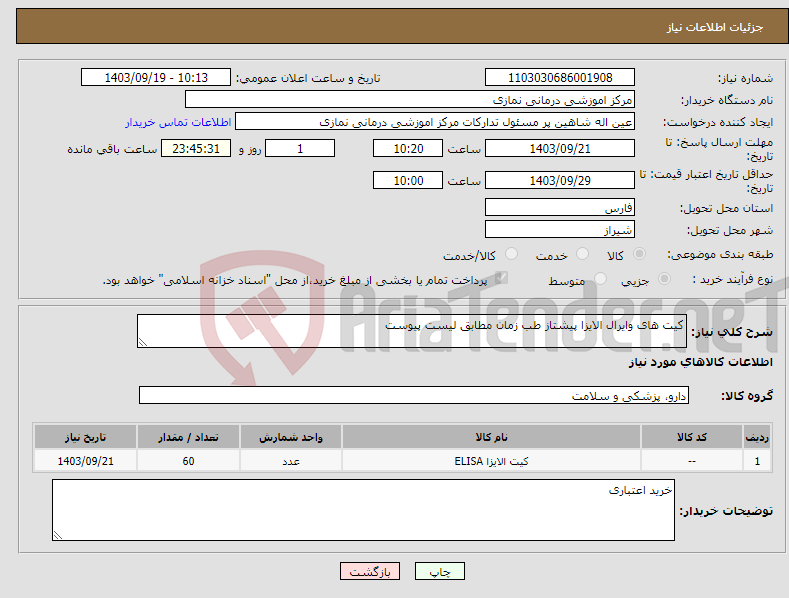The width and height of the screenshot is (789, 598).
Task: Click the announcement date-time field 1403/09/19
Action: tap(156, 78)
